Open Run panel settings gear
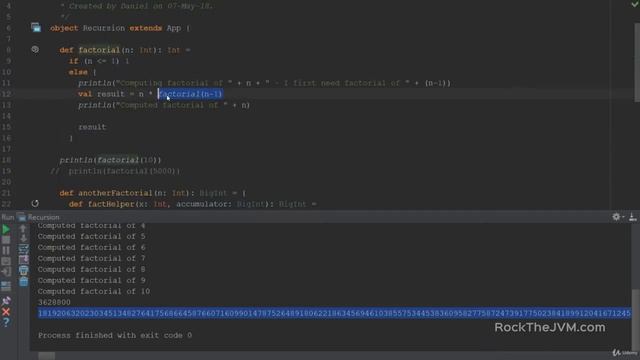 (x=616, y=217)
